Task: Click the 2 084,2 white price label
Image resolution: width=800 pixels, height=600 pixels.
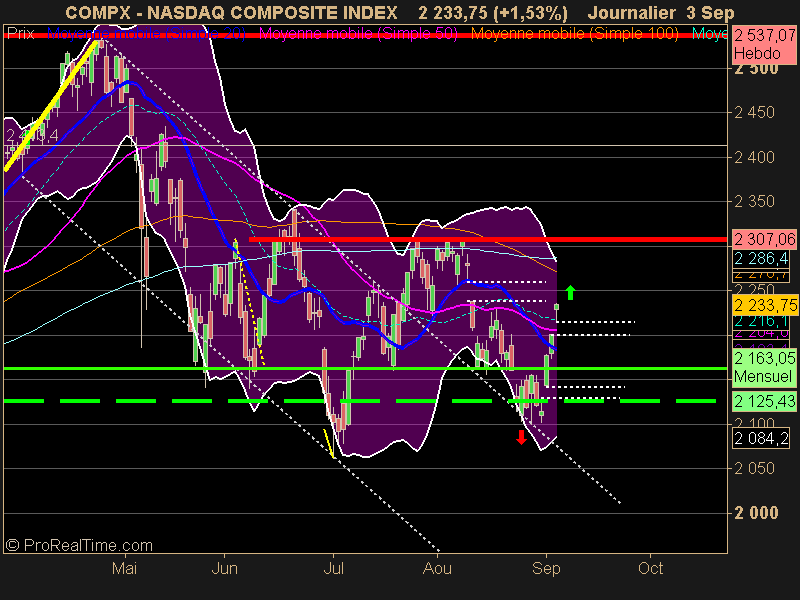Action: (761, 438)
